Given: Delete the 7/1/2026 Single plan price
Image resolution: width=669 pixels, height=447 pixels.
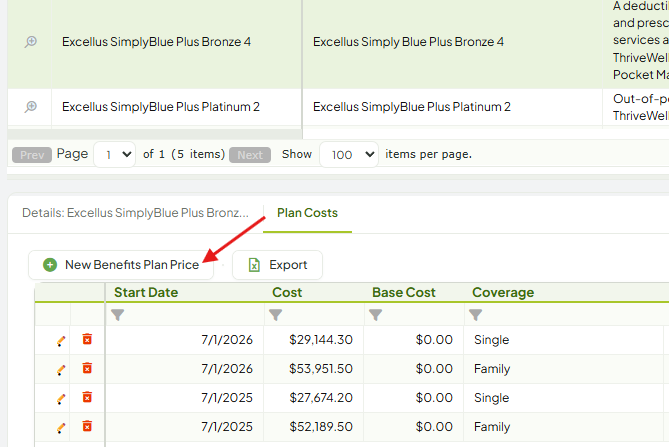Looking at the screenshot, I should click(87, 339).
